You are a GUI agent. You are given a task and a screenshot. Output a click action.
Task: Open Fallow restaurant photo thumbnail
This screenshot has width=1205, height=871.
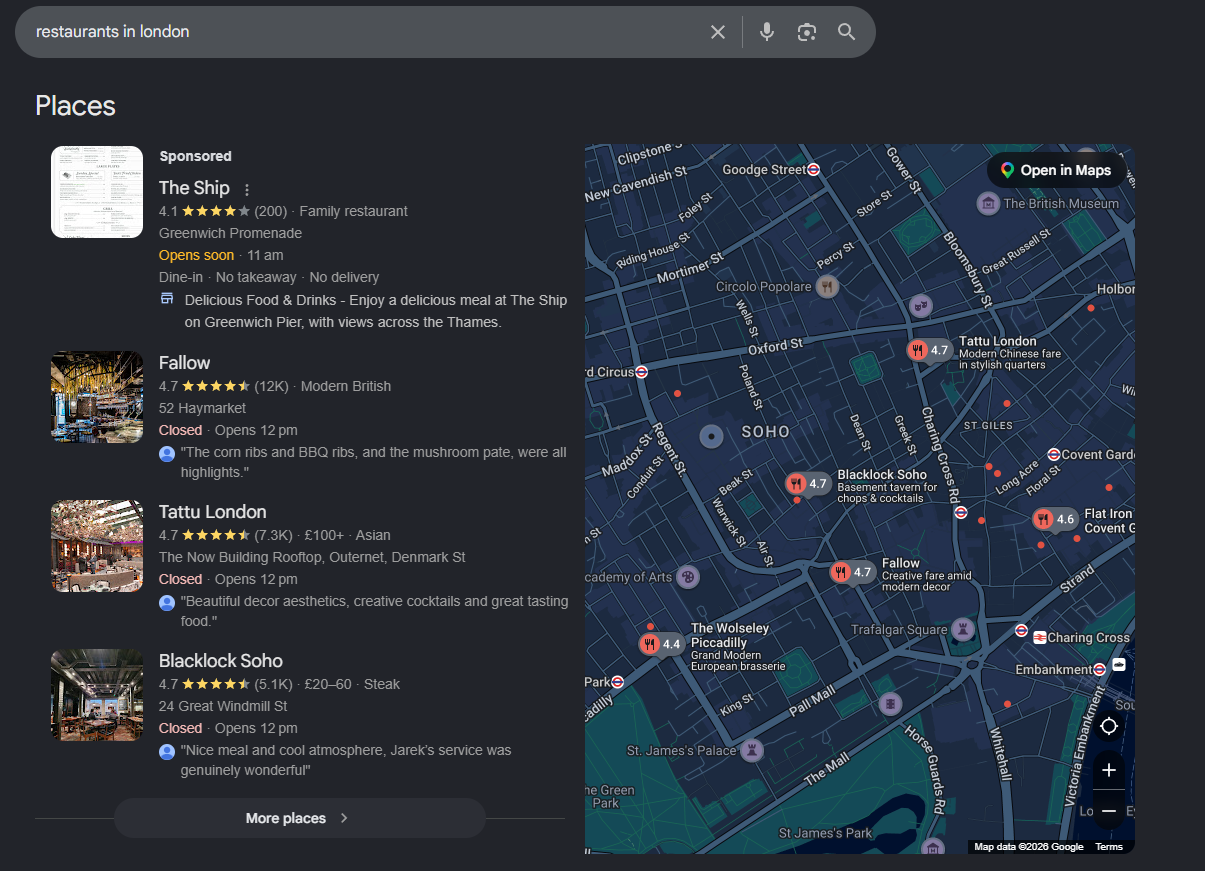(x=97, y=397)
